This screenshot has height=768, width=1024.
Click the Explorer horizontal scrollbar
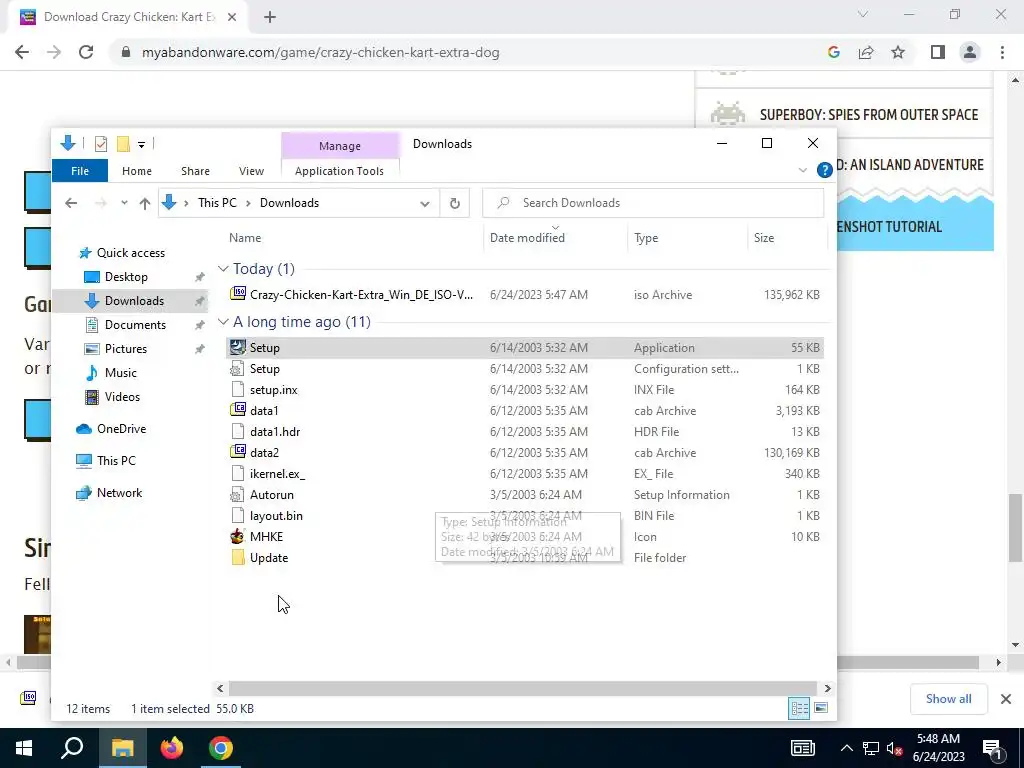point(523,688)
